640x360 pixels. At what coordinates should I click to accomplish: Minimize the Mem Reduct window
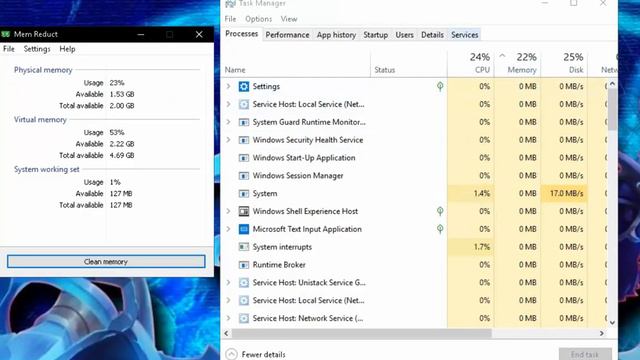[141, 35]
